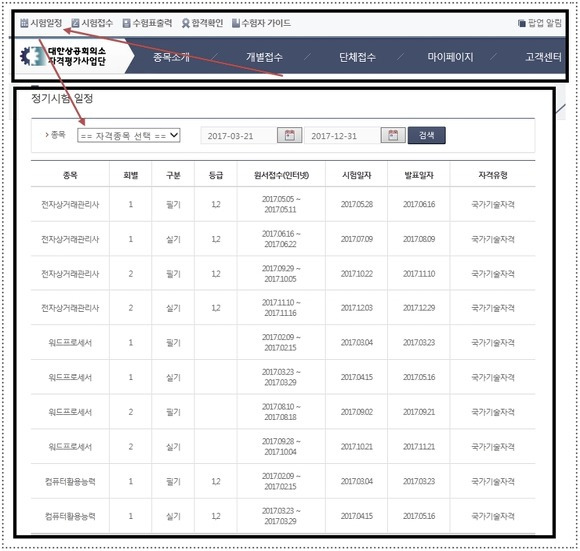Click the 수험표출력 link text
Viewport: 580px width, 551px height.
click(x=152, y=23)
